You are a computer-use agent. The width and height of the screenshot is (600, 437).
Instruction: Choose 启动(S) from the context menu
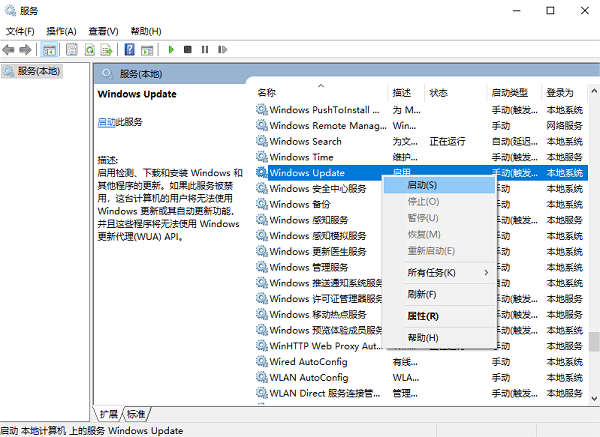[421, 186]
